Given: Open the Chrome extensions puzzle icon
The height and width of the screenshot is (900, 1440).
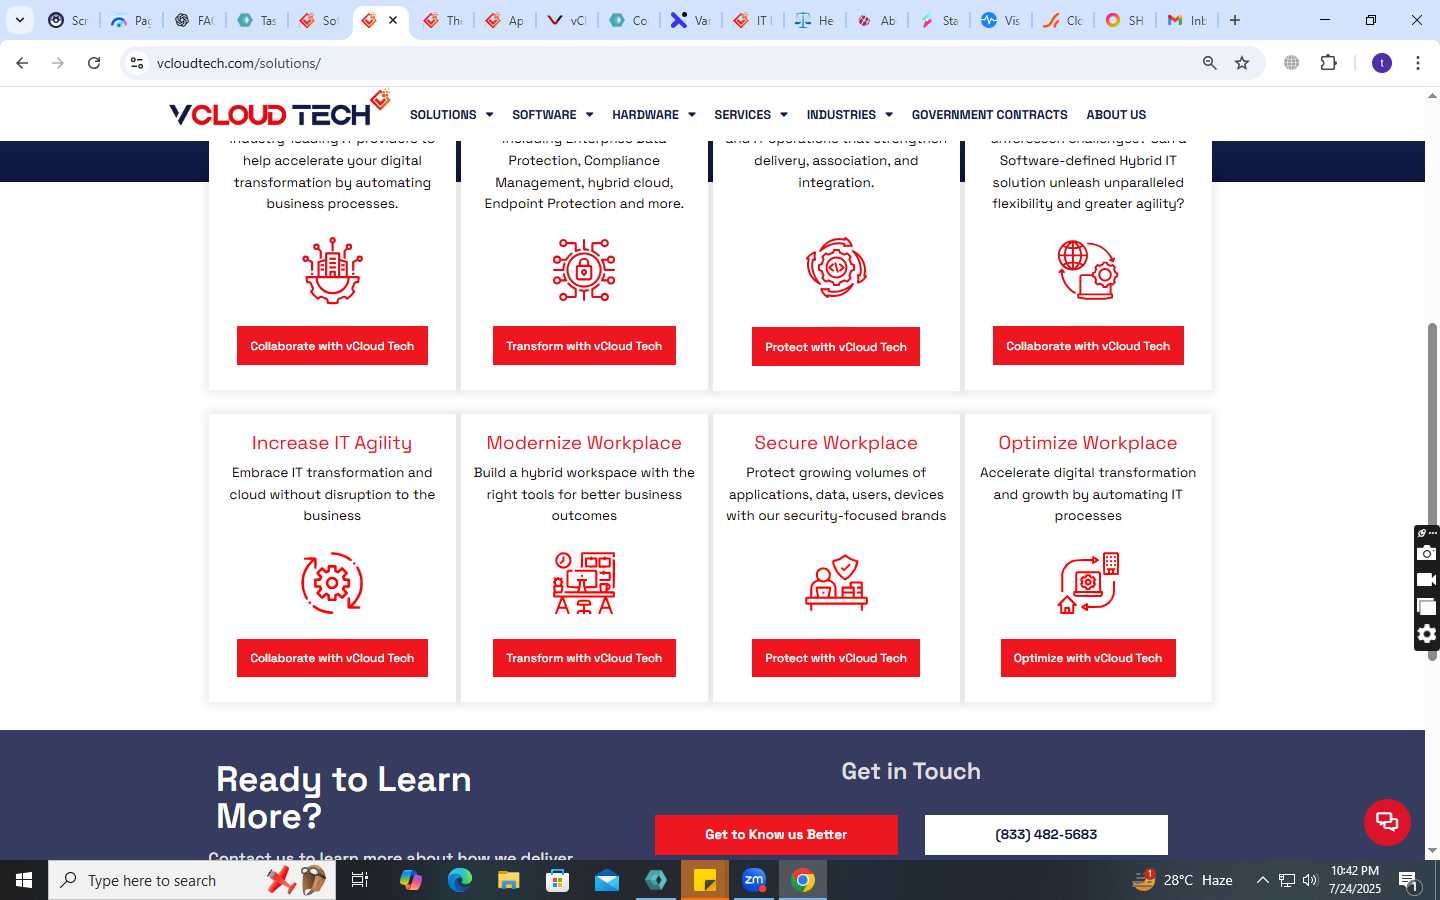Looking at the screenshot, I should (x=1328, y=63).
